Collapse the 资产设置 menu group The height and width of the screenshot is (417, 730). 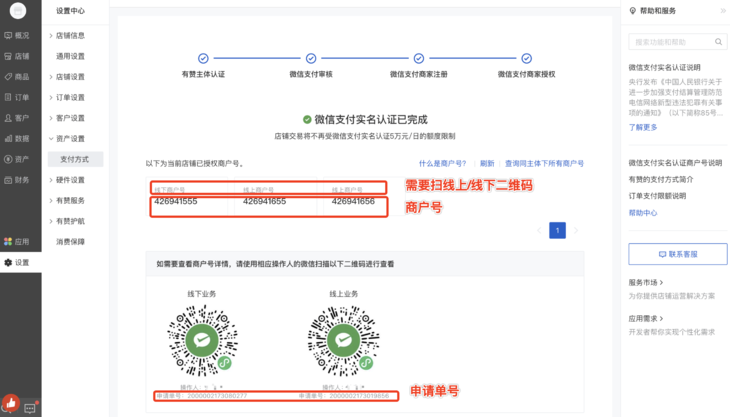coord(68,138)
